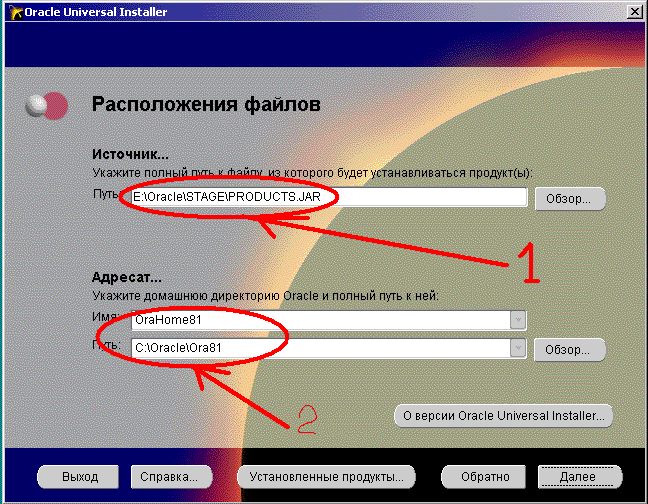Click the Расположения файлов heading
This screenshot has height=504, width=648.
click(206, 104)
